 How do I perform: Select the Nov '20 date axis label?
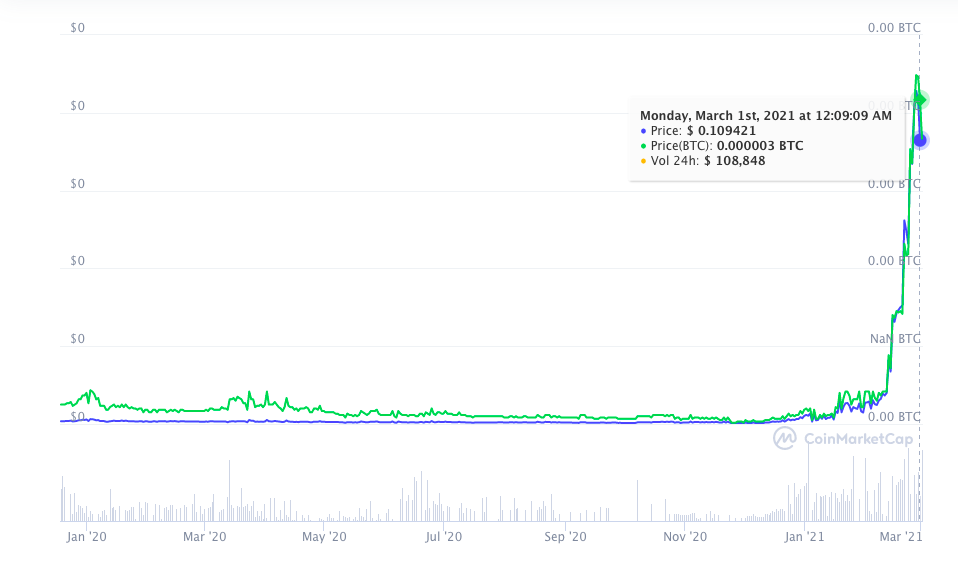tap(685, 537)
